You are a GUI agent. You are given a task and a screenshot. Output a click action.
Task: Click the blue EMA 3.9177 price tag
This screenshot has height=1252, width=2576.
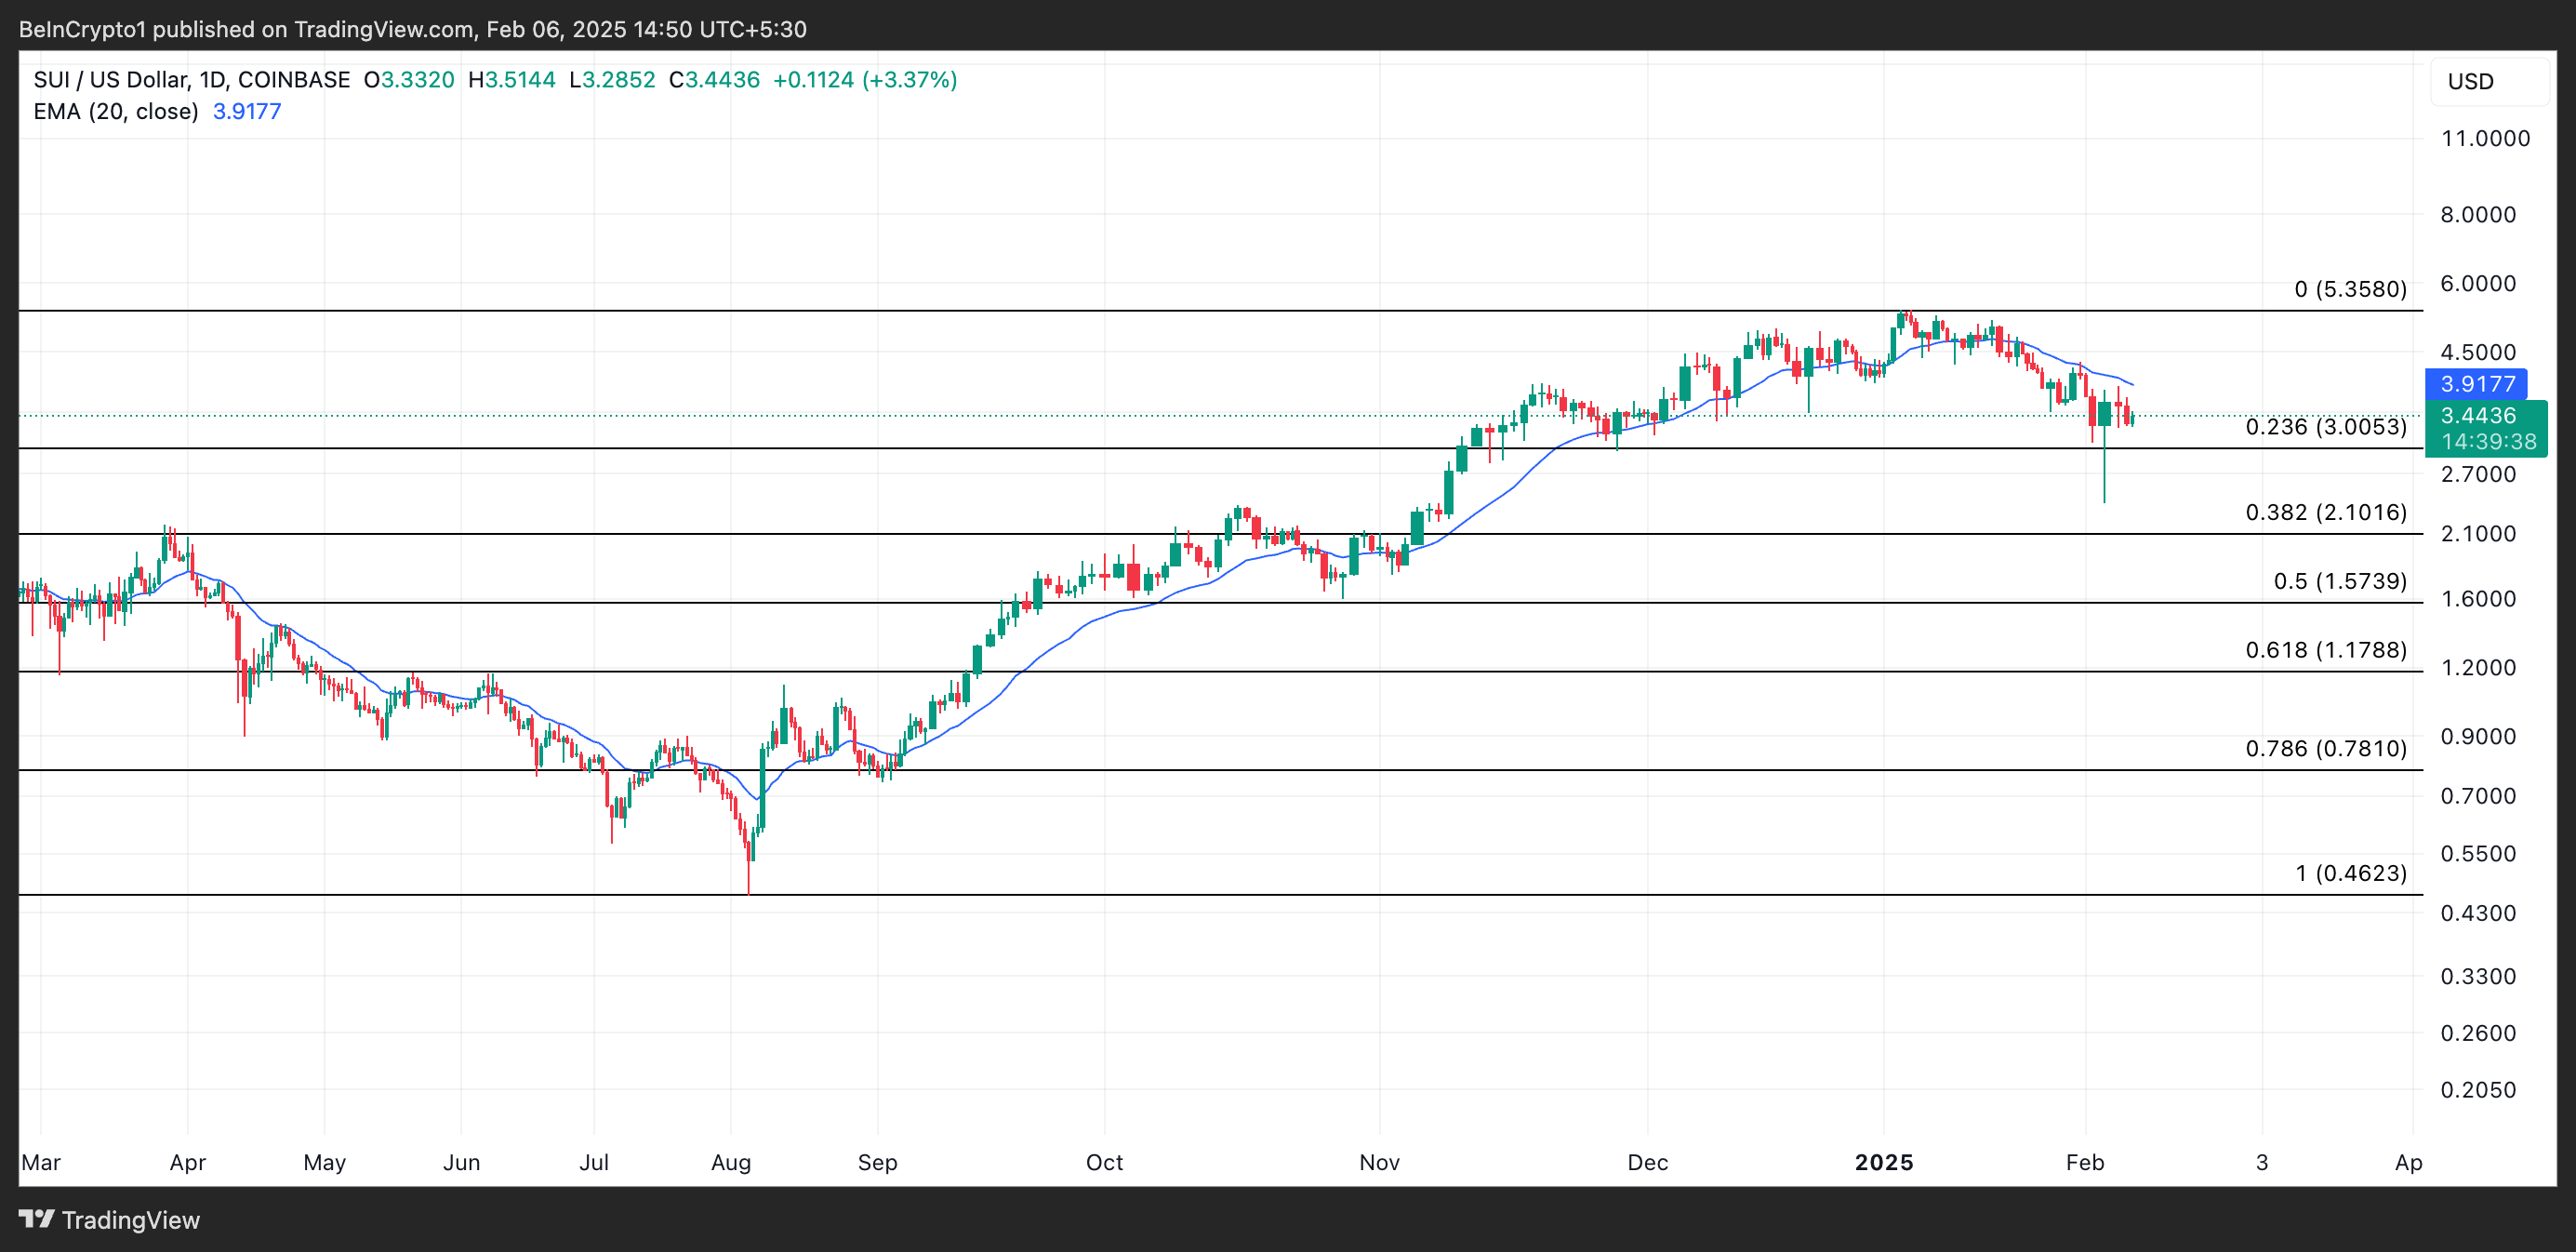[x=2476, y=383]
